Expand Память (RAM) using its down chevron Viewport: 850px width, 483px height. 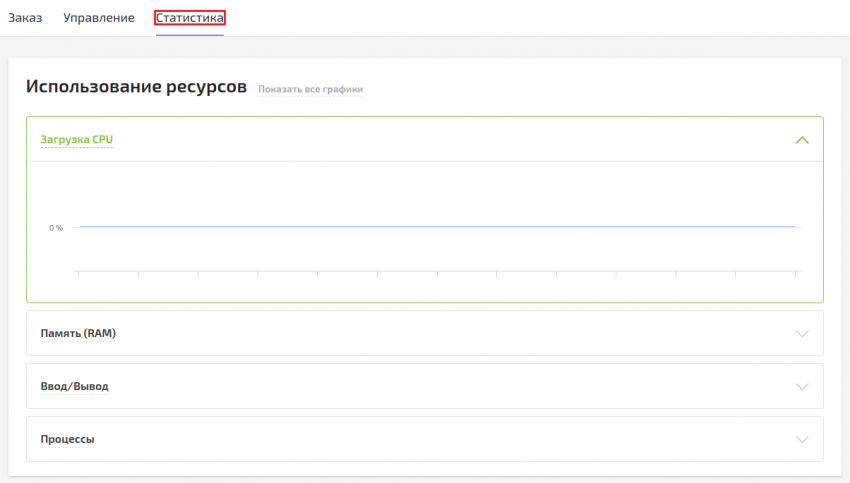click(x=801, y=333)
